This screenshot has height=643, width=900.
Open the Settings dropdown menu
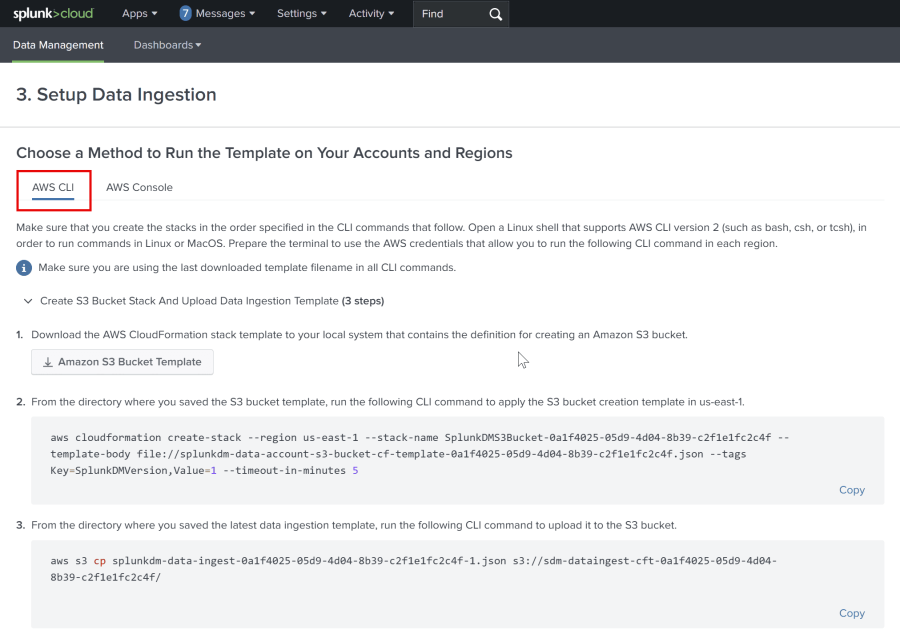[x=301, y=13]
